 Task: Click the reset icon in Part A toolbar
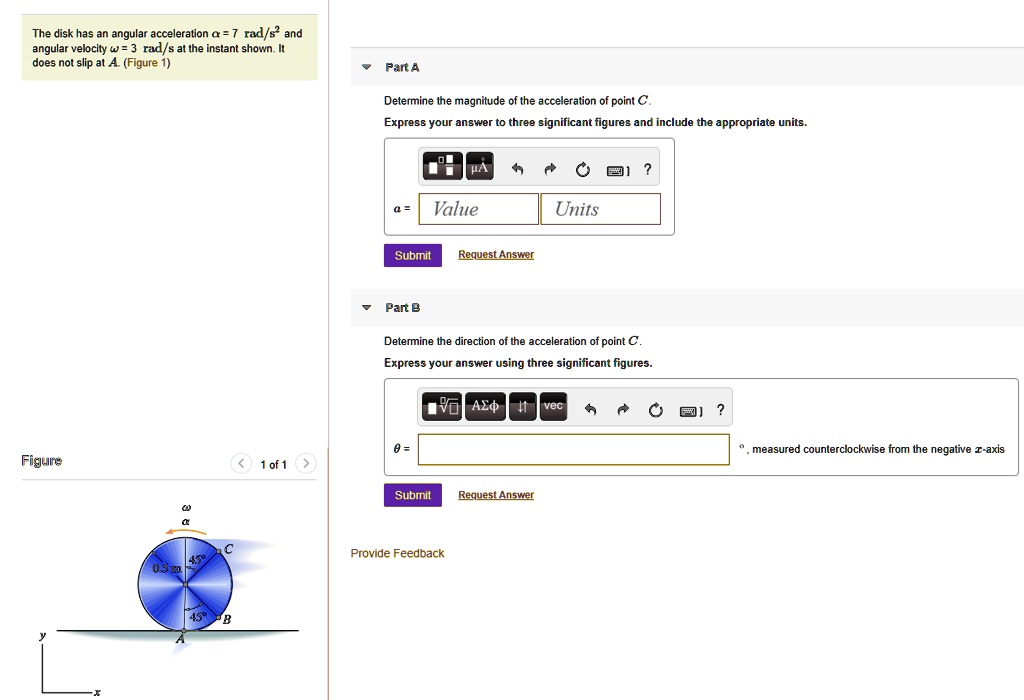pyautogui.click(x=582, y=167)
